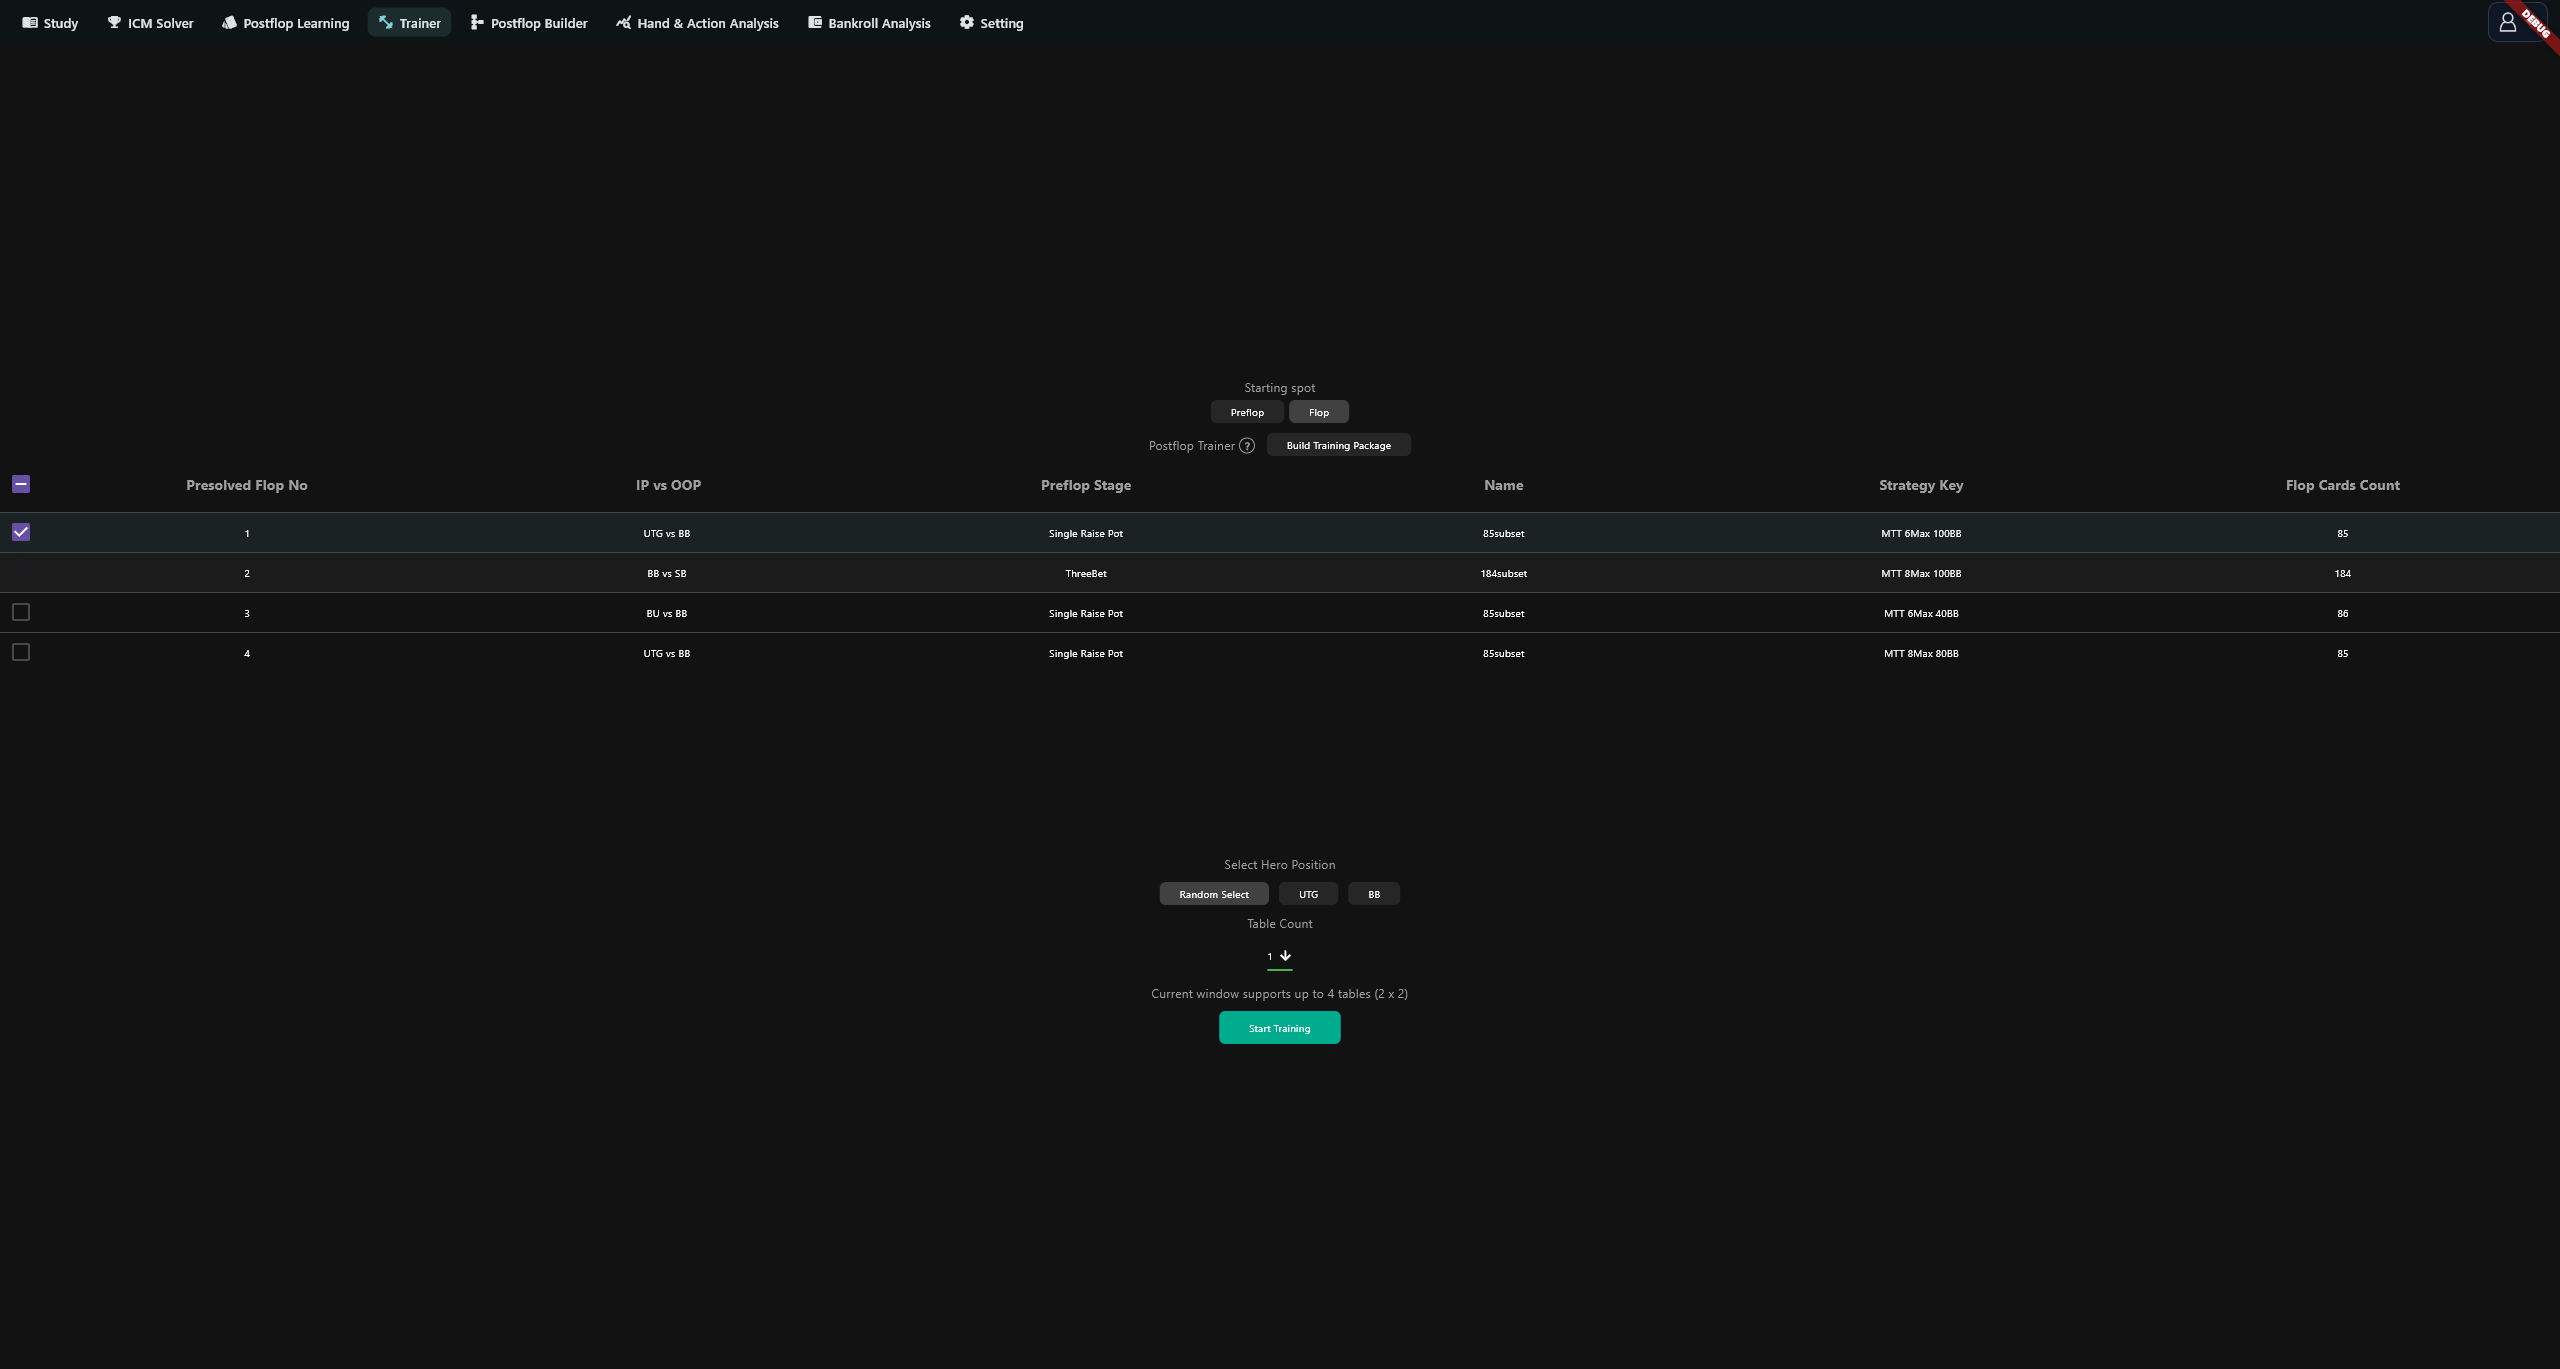
Task: Click the ThreeBet preflop stage cell
Action: click(x=1086, y=573)
